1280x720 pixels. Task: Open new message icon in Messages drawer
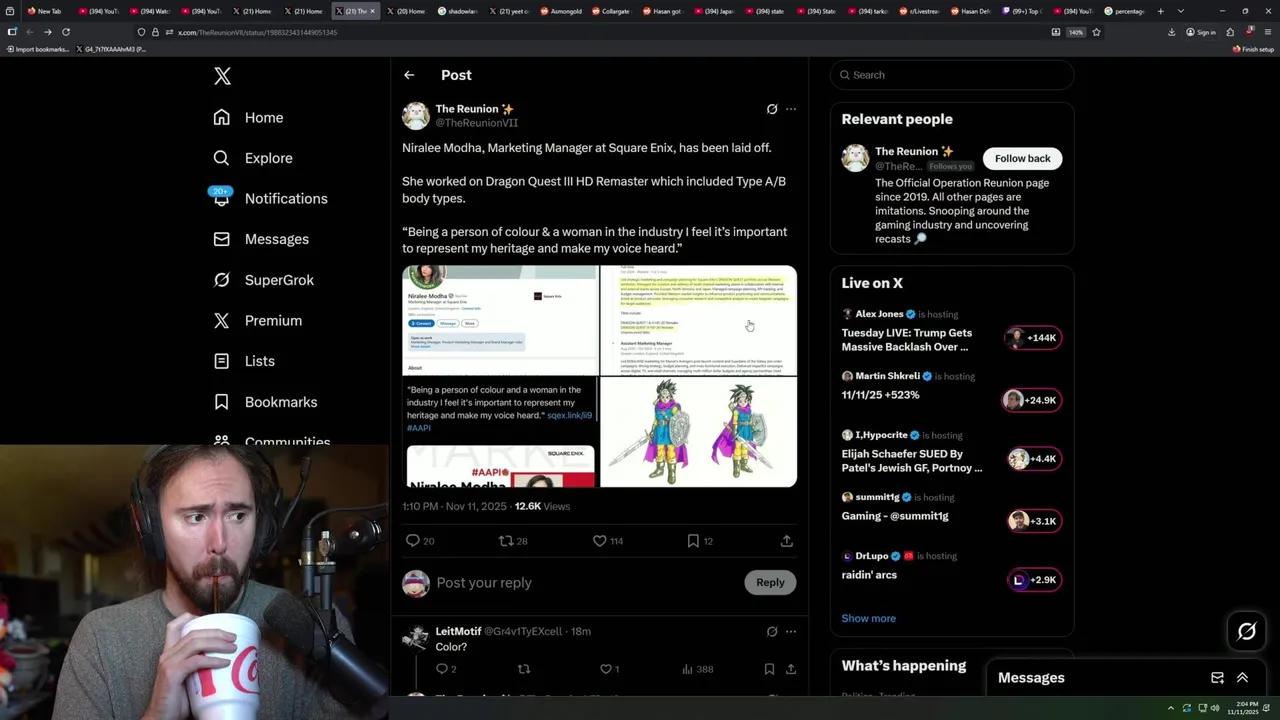[x=1217, y=678]
